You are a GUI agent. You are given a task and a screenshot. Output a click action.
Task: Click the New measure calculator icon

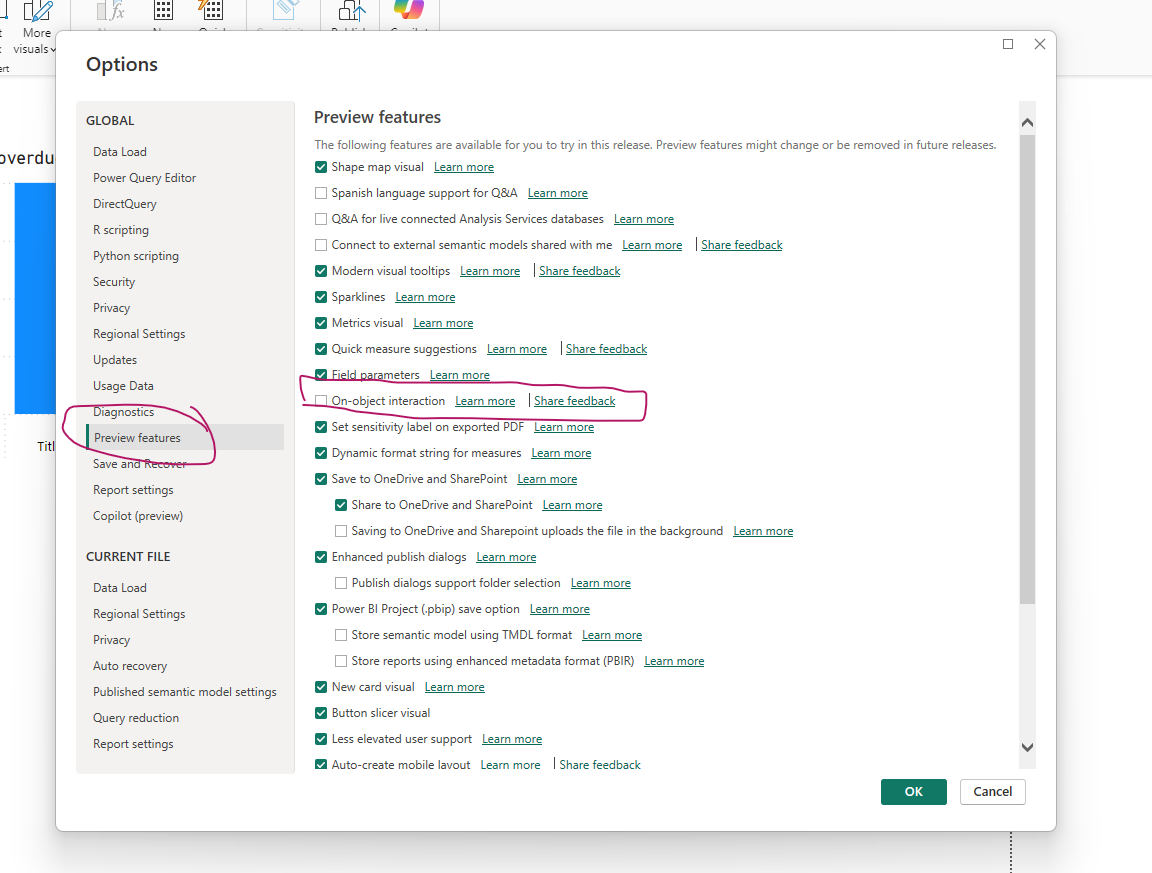click(163, 10)
